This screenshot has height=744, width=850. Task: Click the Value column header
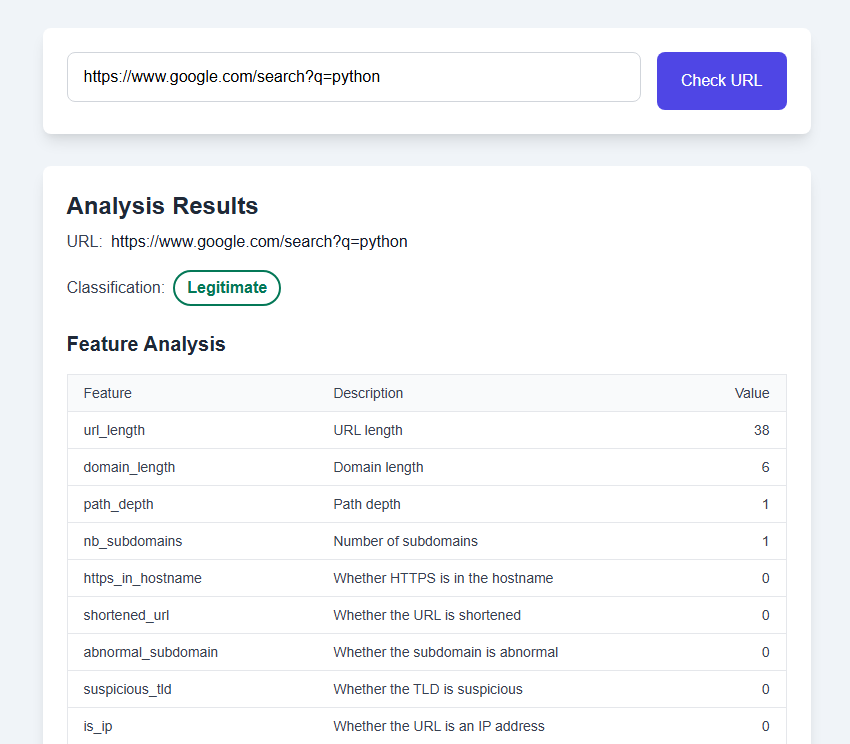click(752, 393)
